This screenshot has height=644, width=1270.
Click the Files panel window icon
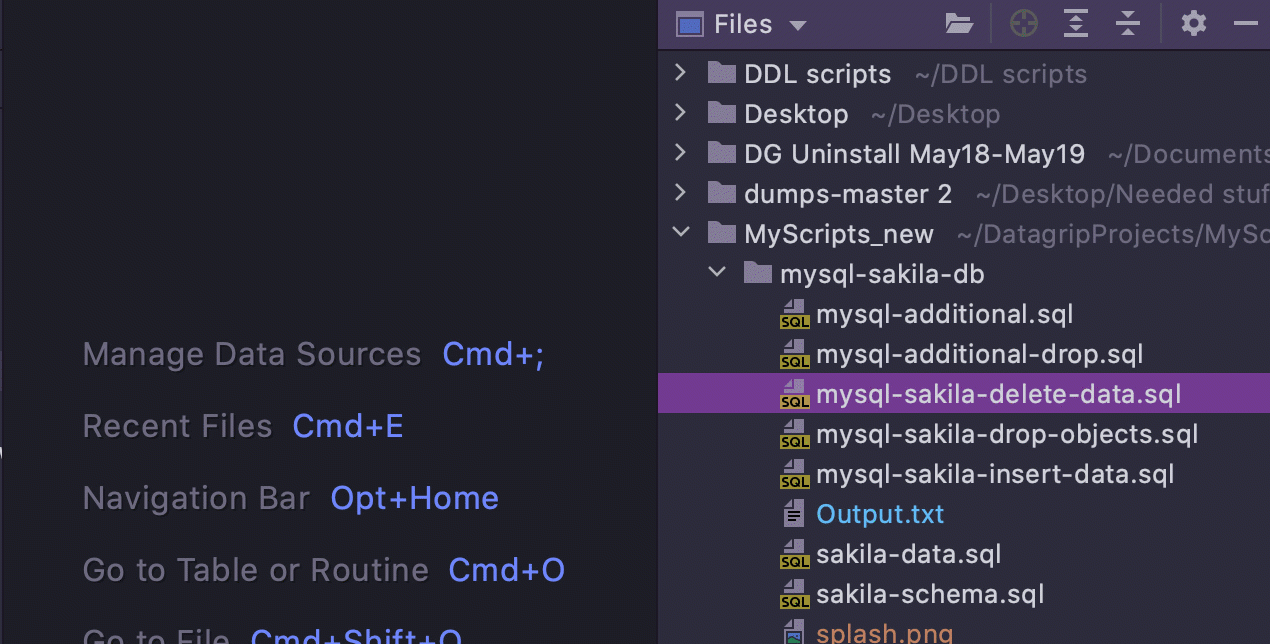coord(690,24)
